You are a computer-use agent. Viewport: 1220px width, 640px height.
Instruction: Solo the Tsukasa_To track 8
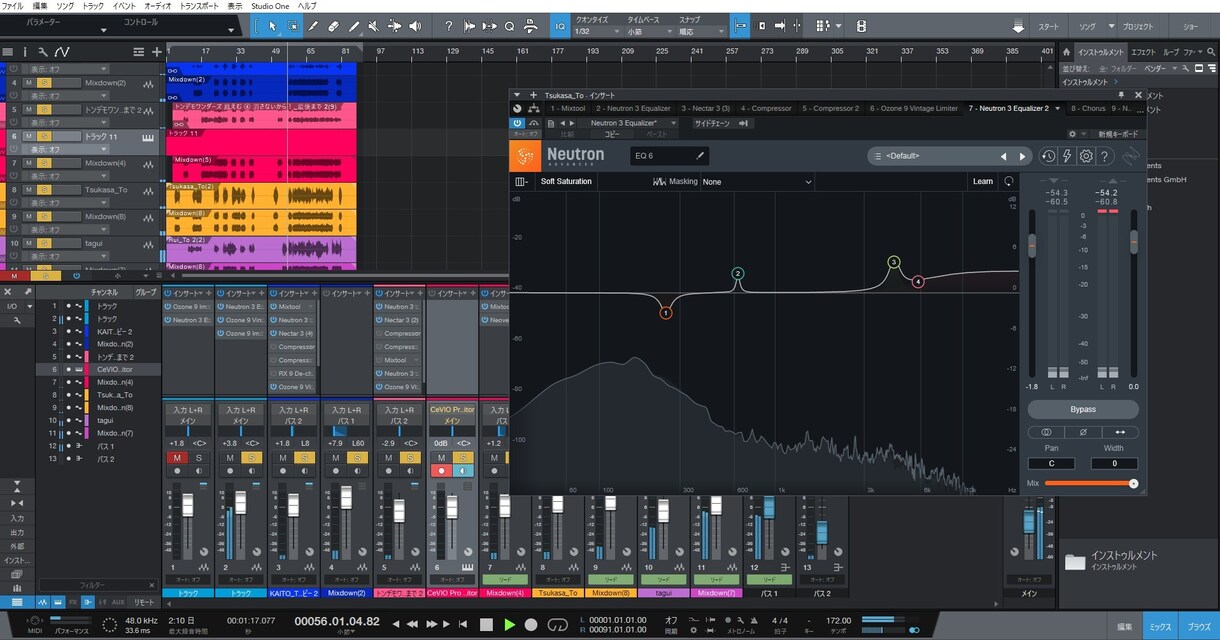[x=44, y=189]
